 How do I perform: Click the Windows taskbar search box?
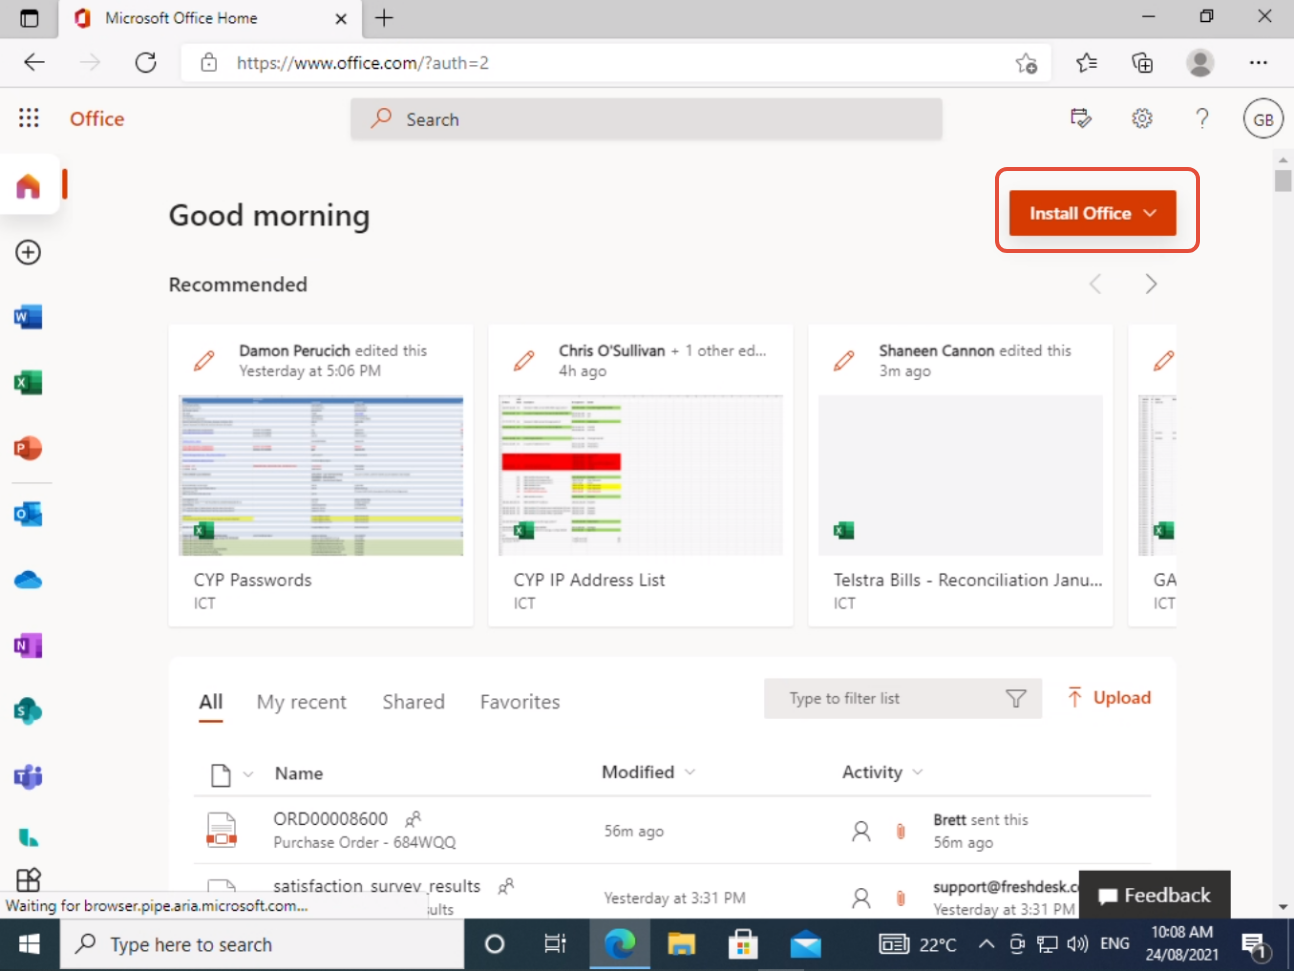(262, 944)
